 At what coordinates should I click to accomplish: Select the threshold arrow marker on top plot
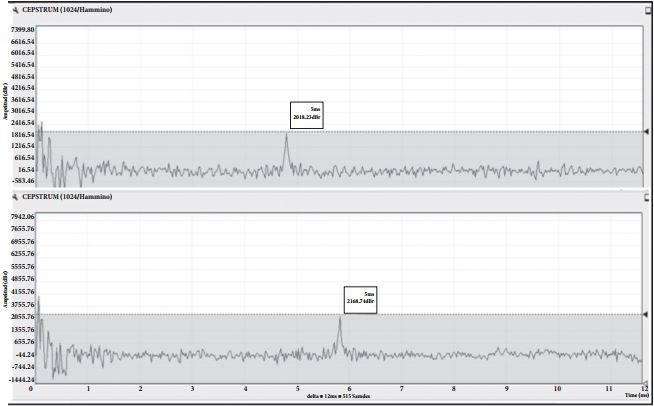click(646, 131)
